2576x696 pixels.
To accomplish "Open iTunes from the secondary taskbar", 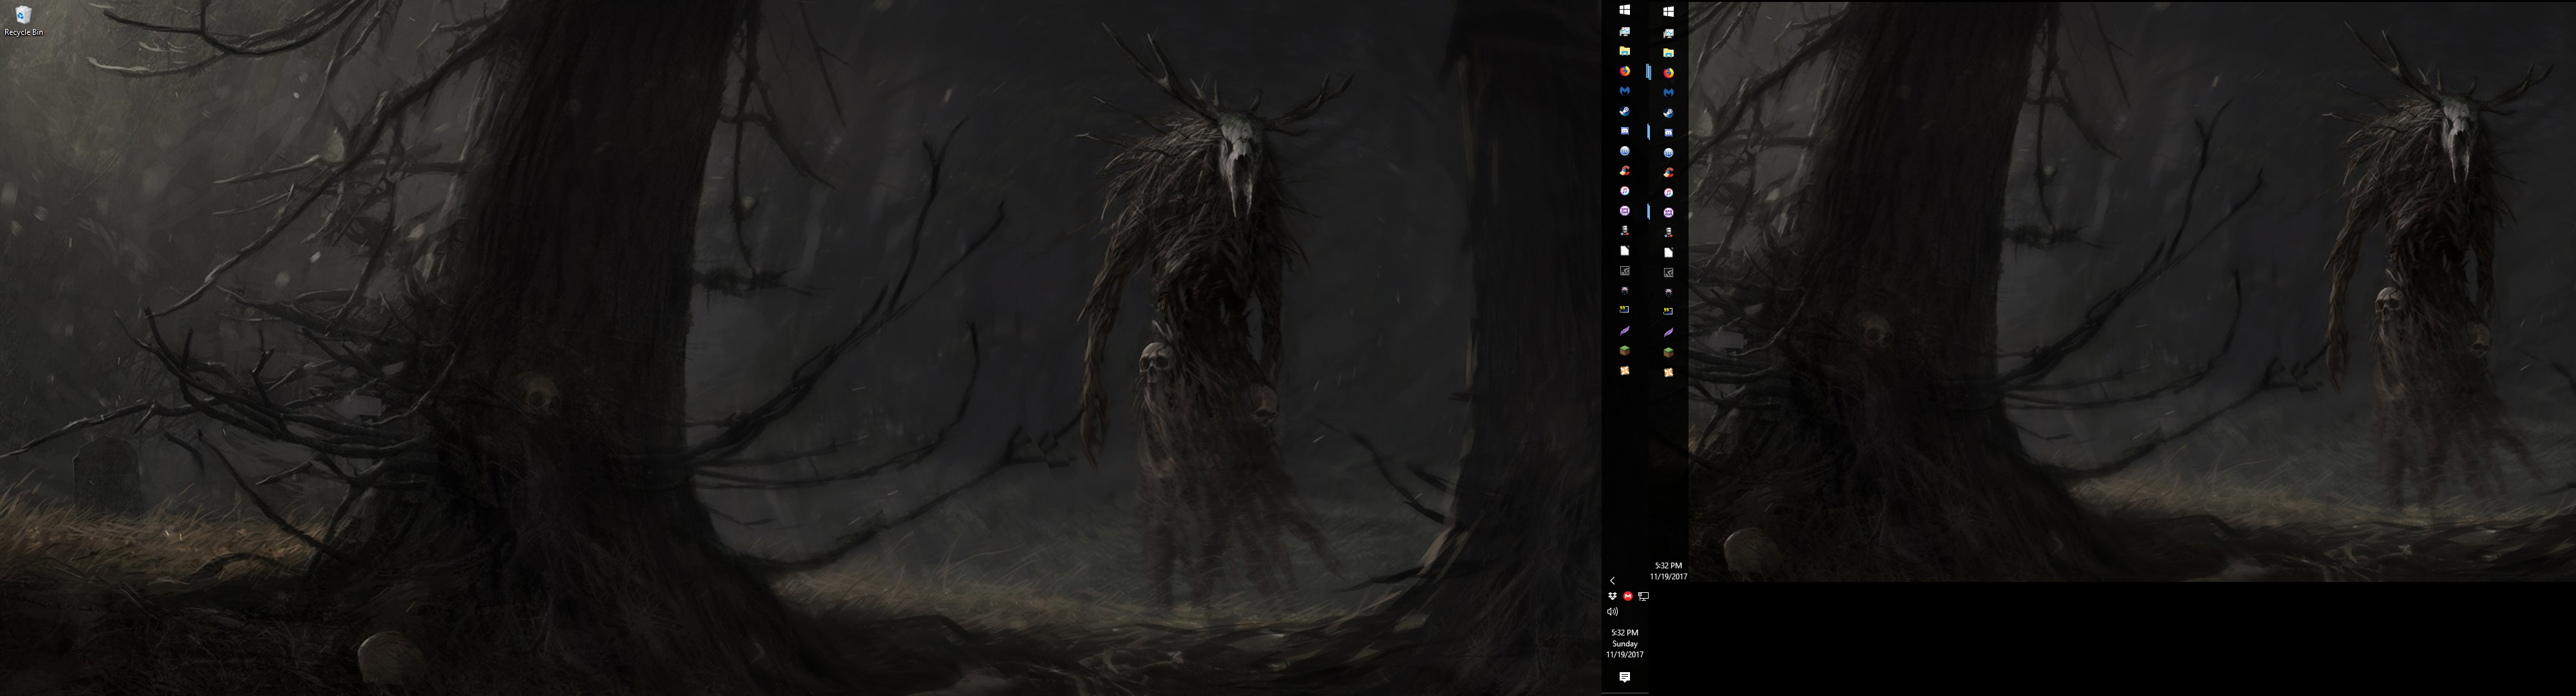I will click(x=1668, y=193).
